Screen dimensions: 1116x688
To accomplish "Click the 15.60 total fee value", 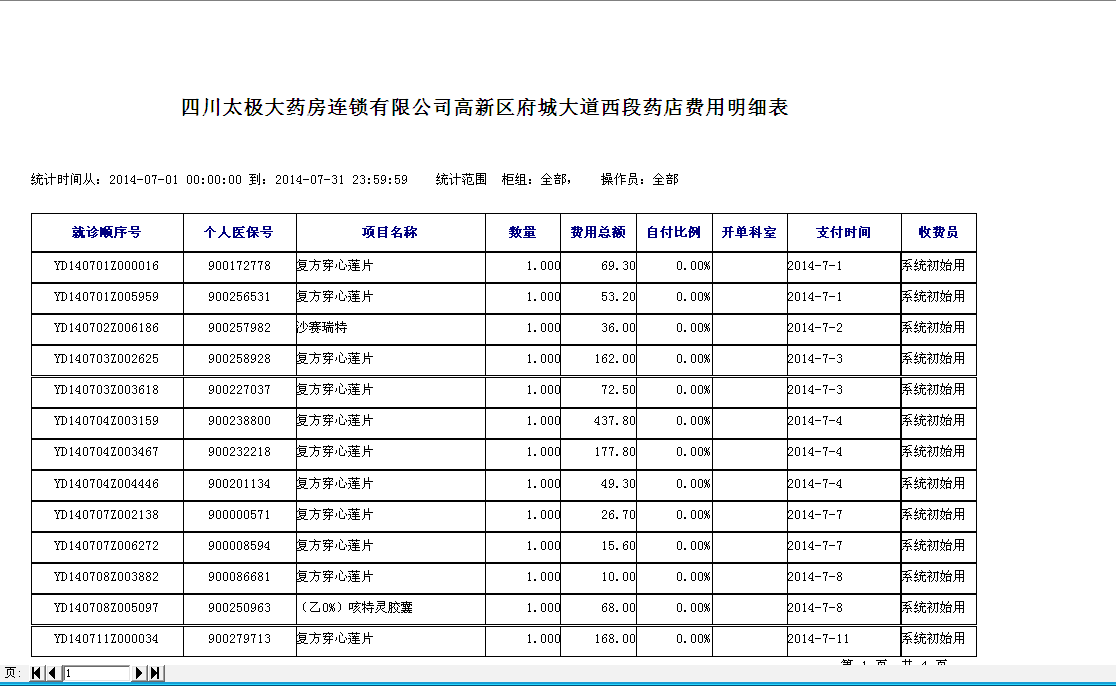I will click(x=618, y=546).
